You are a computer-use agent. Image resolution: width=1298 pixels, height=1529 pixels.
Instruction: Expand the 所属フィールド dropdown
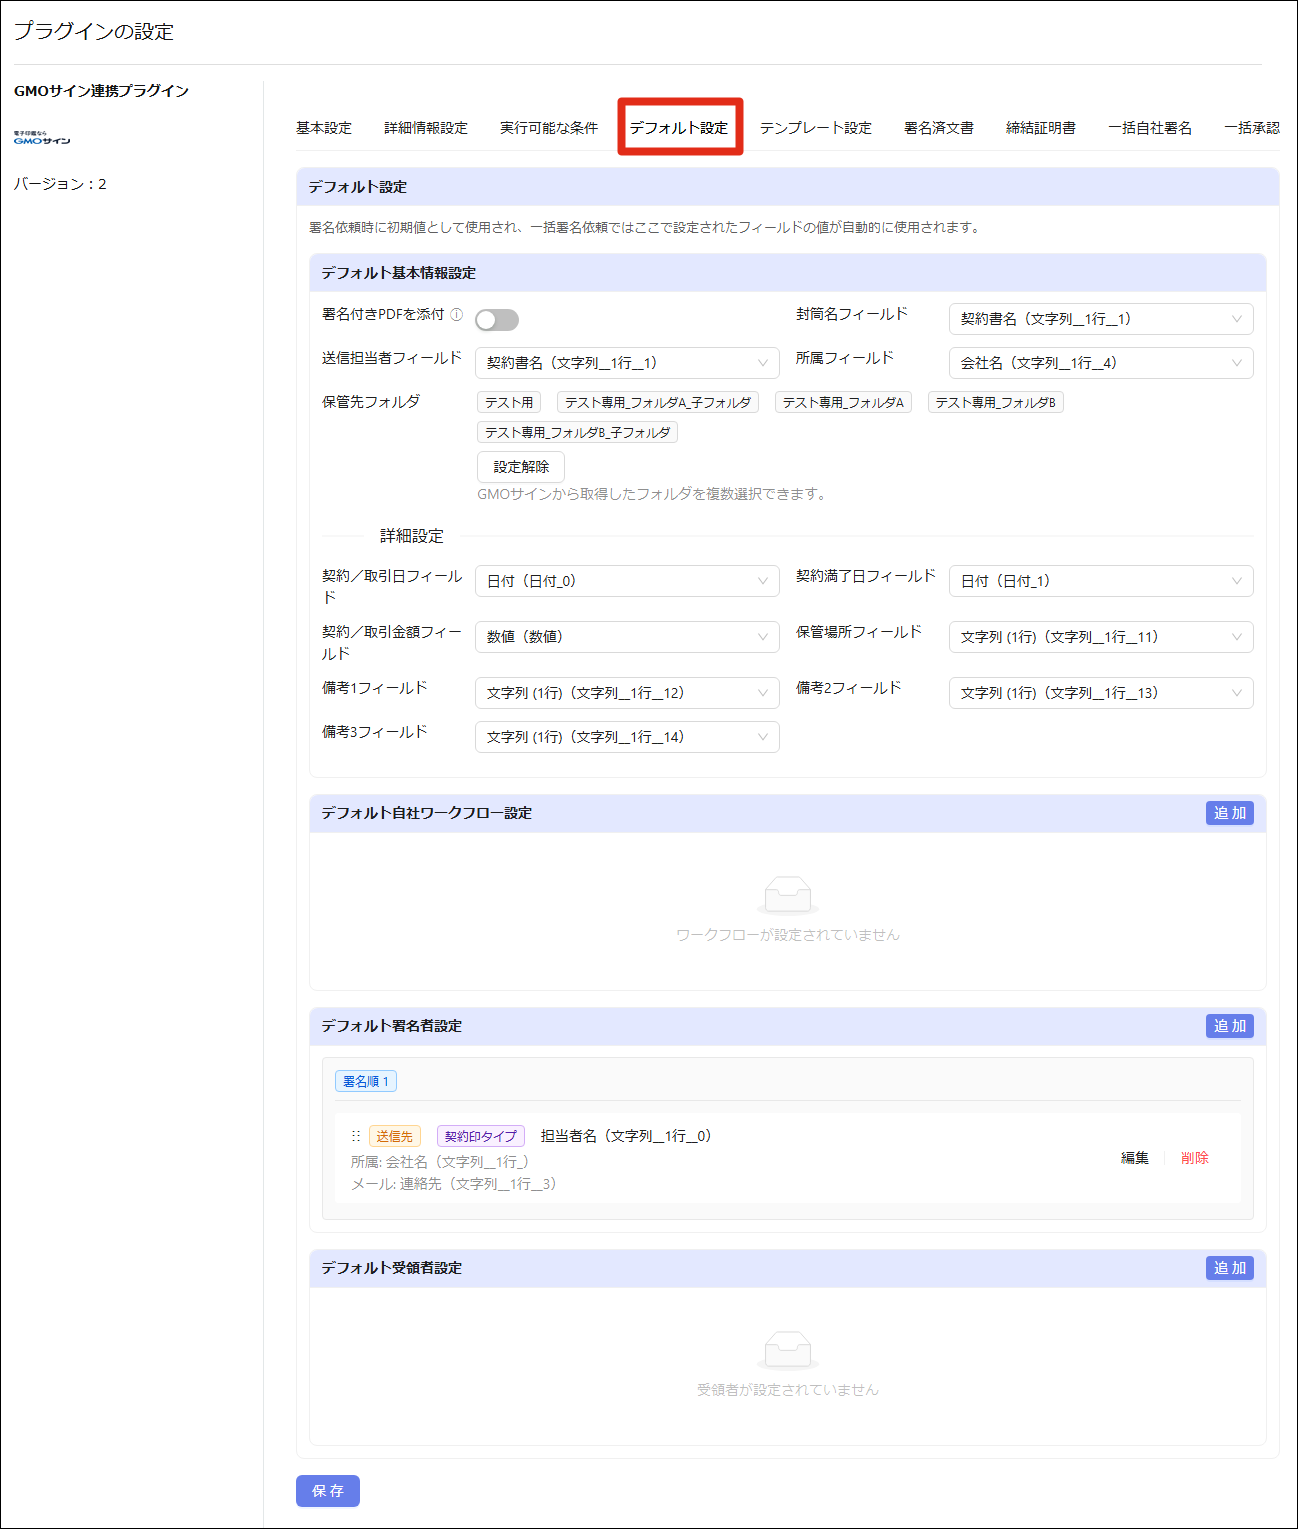coord(1101,363)
